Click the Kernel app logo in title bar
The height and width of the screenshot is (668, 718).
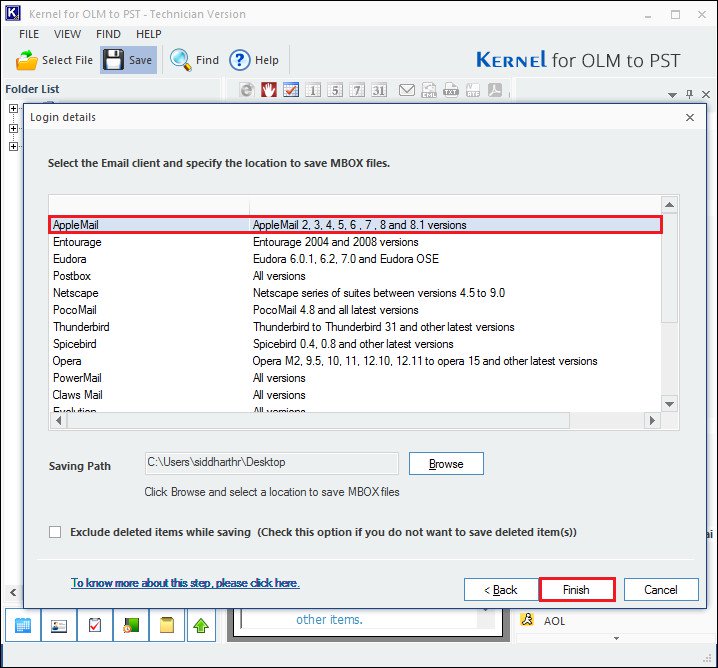(12, 13)
